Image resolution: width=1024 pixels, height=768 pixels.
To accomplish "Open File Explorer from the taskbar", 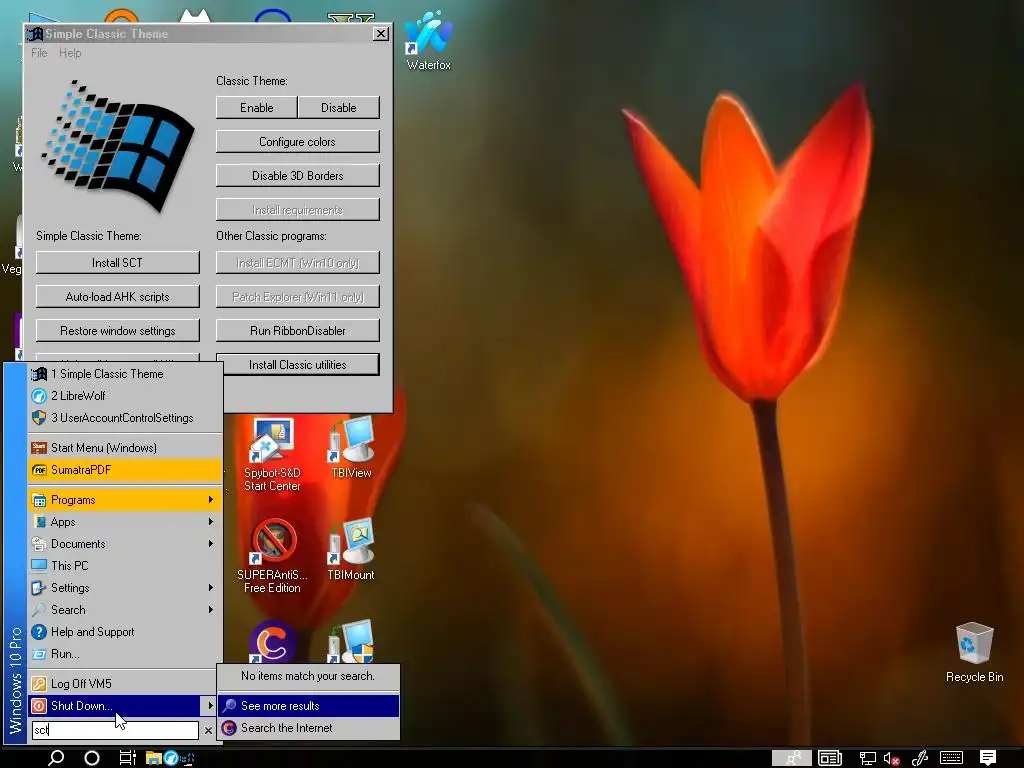I will pyautogui.click(x=153, y=758).
